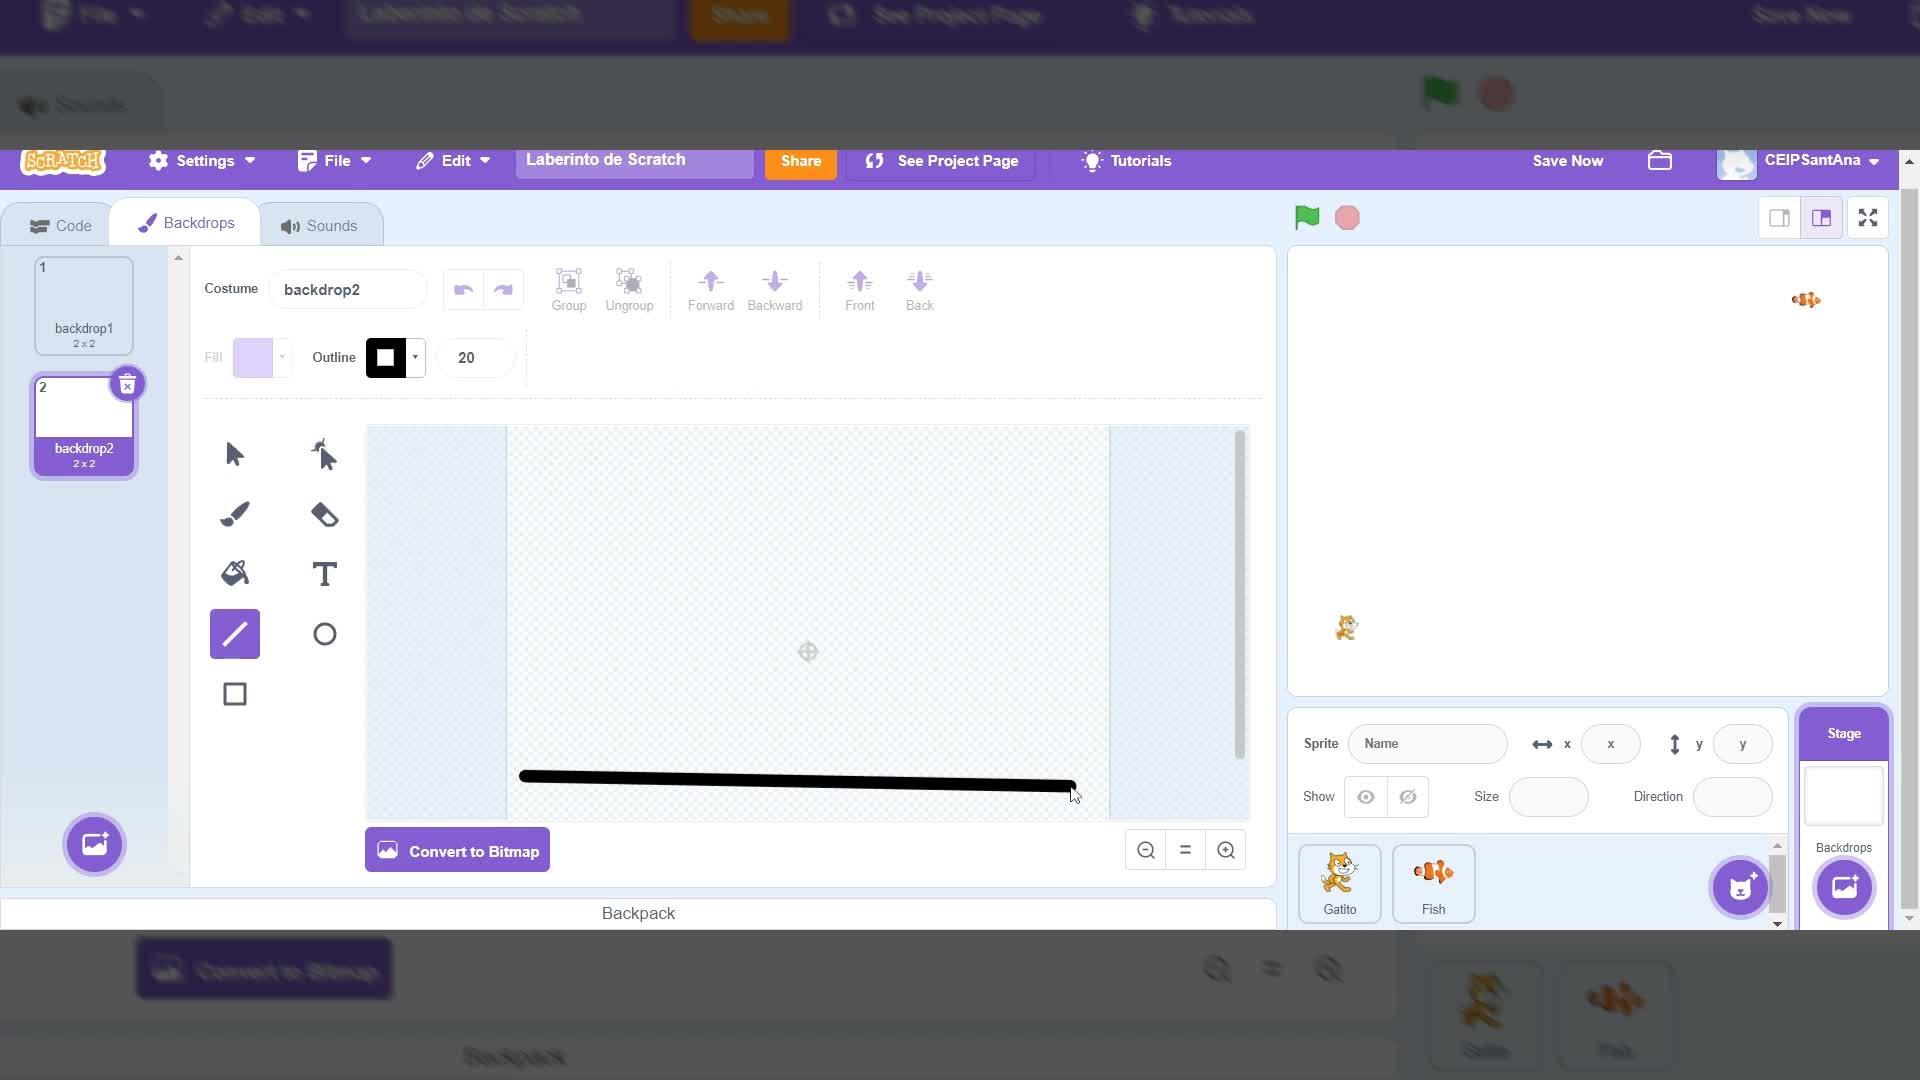Viewport: 1920px width, 1080px height.
Task: Open the File menu
Action: point(335,161)
